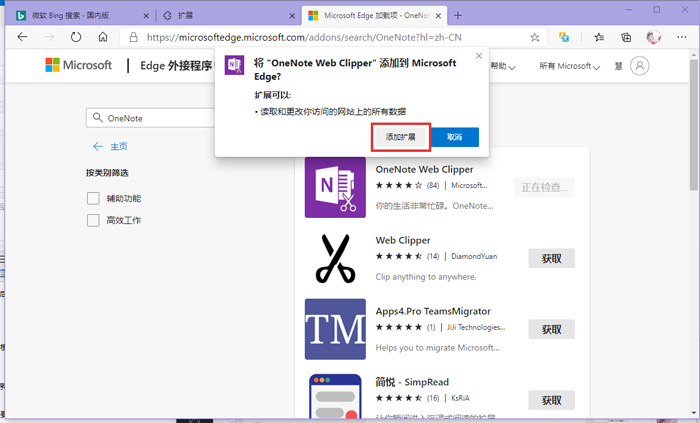The image size is (700, 423).
Task: Click the JiJi Technologies publisher name
Action: [475, 328]
